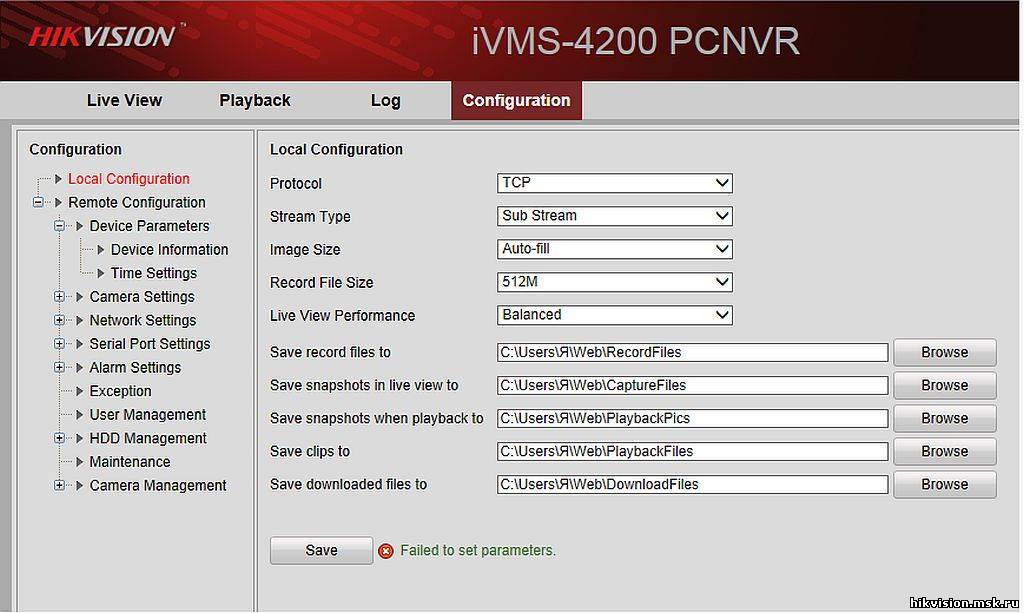Click the DownloadFiles path field
Screen dimensions: 1024x613
pos(692,484)
